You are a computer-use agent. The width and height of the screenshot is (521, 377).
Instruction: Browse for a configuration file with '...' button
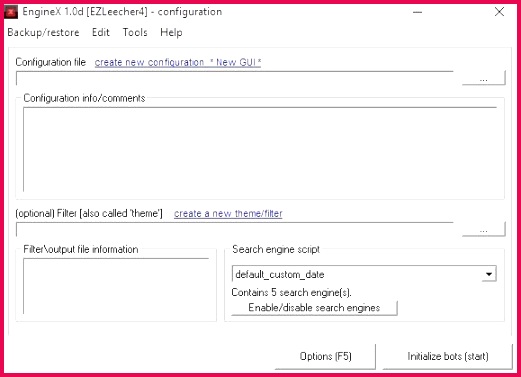tap(484, 78)
